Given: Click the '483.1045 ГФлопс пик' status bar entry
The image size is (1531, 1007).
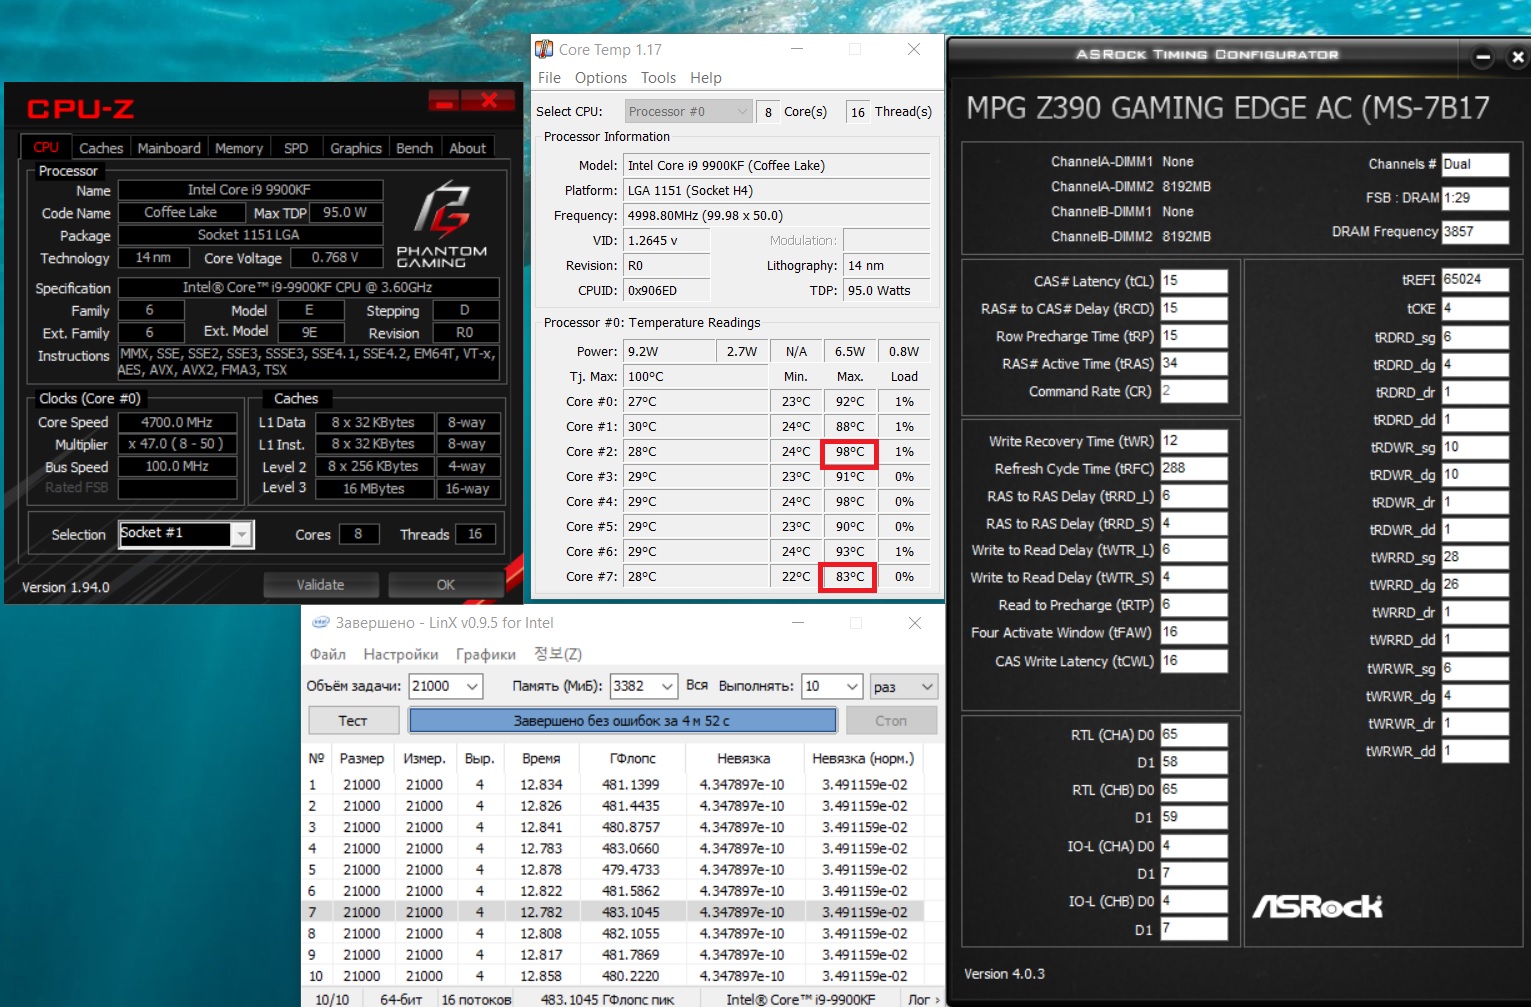Looking at the screenshot, I should tap(607, 999).
